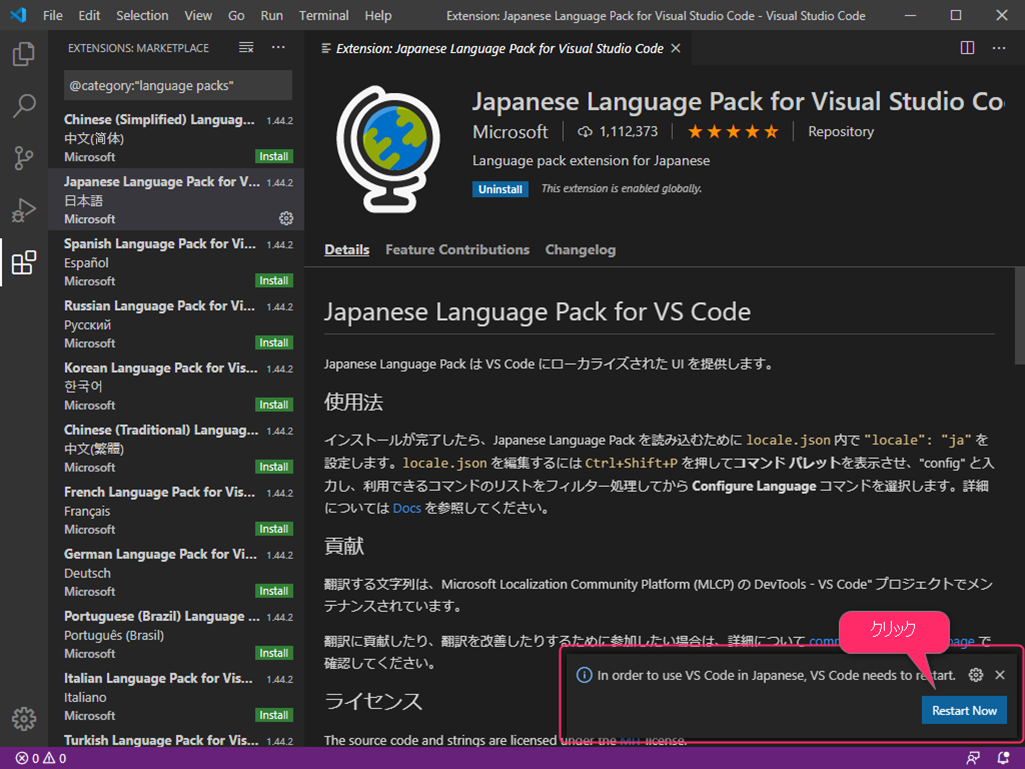Install the German Language Pack
Image resolution: width=1025 pixels, height=769 pixels.
[274, 591]
